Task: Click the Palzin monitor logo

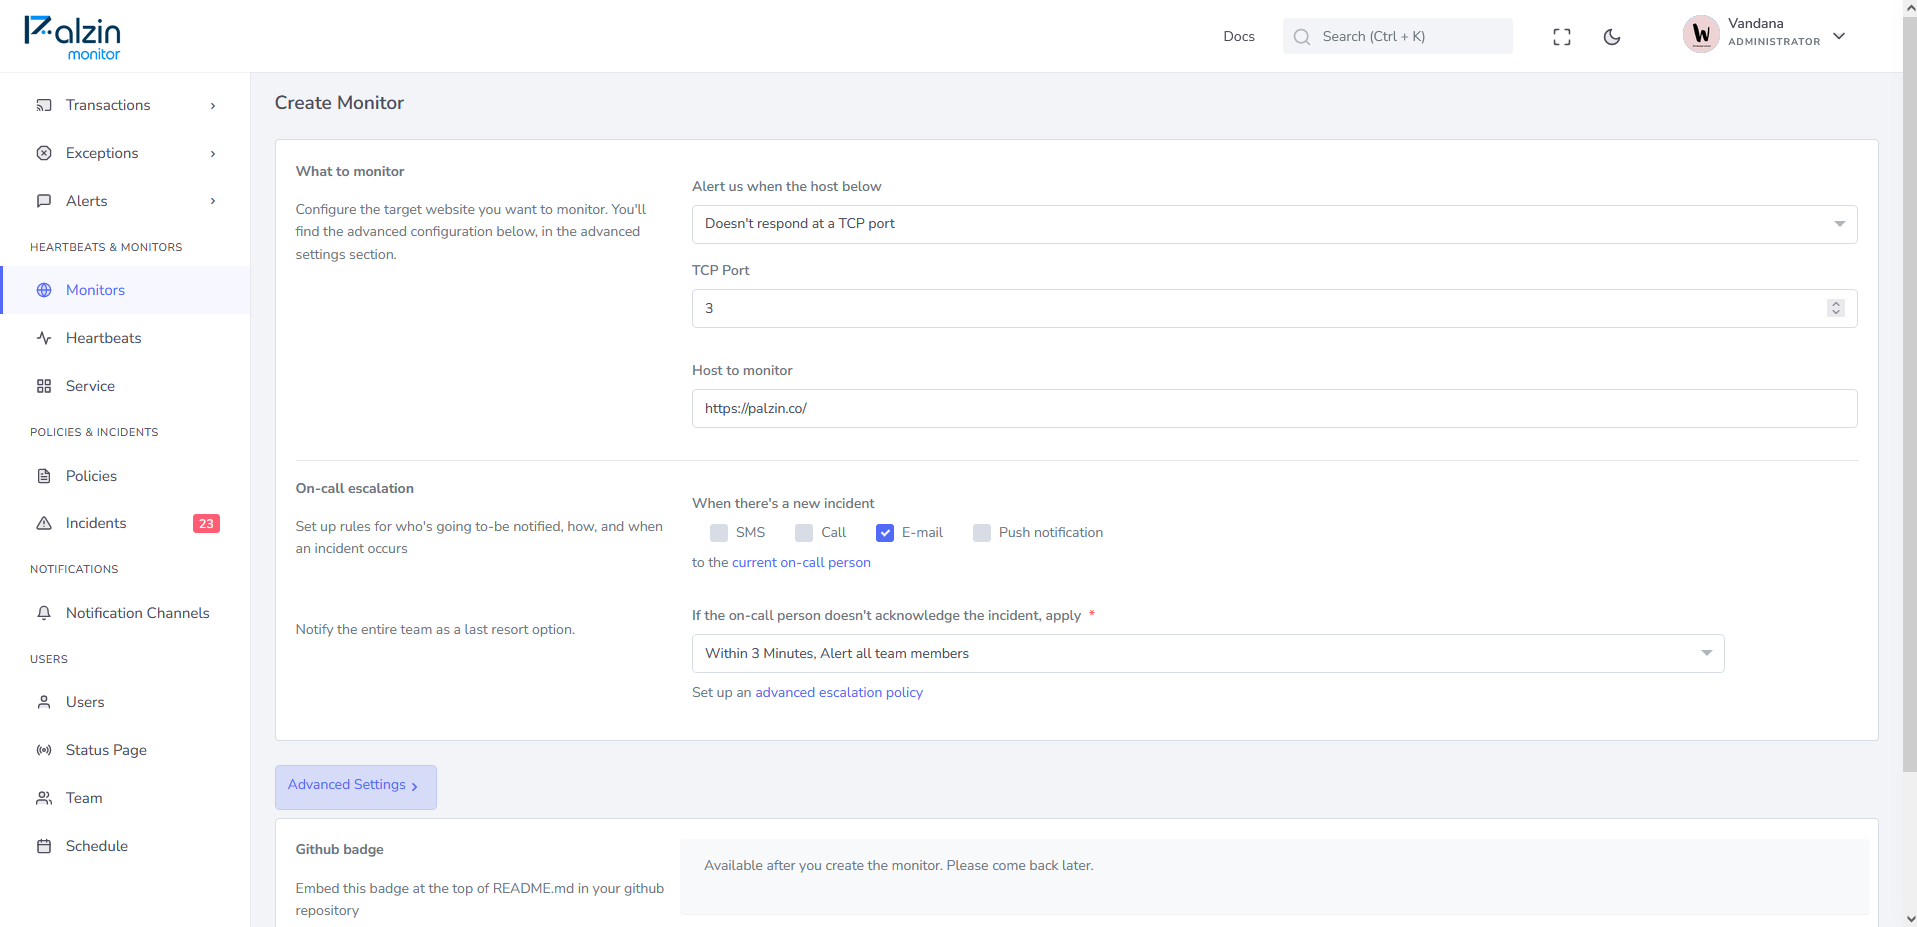Action: click(x=72, y=38)
